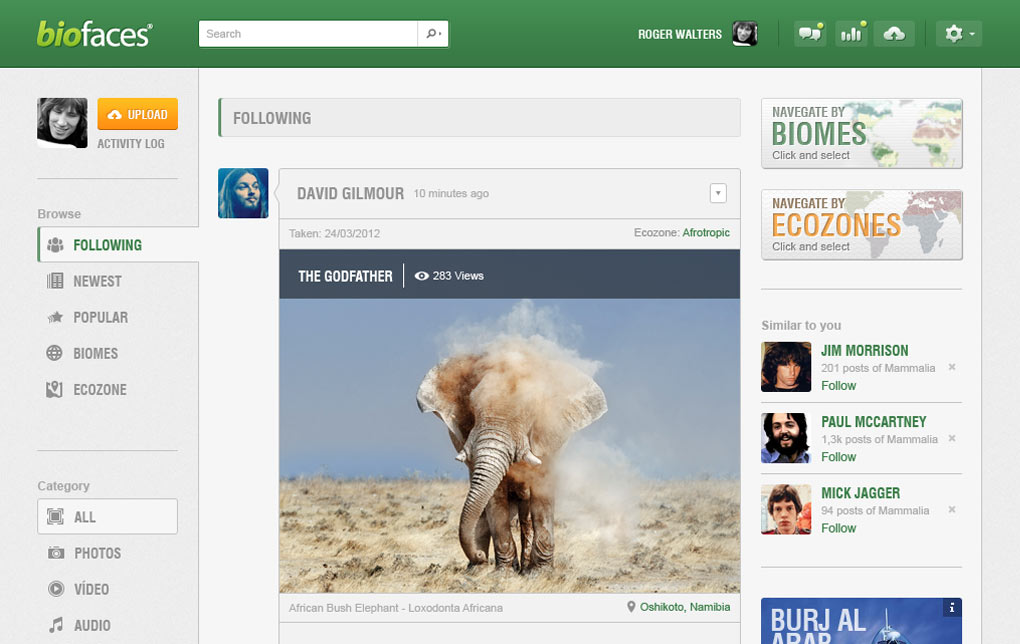Open the Activity Log link

(131, 144)
